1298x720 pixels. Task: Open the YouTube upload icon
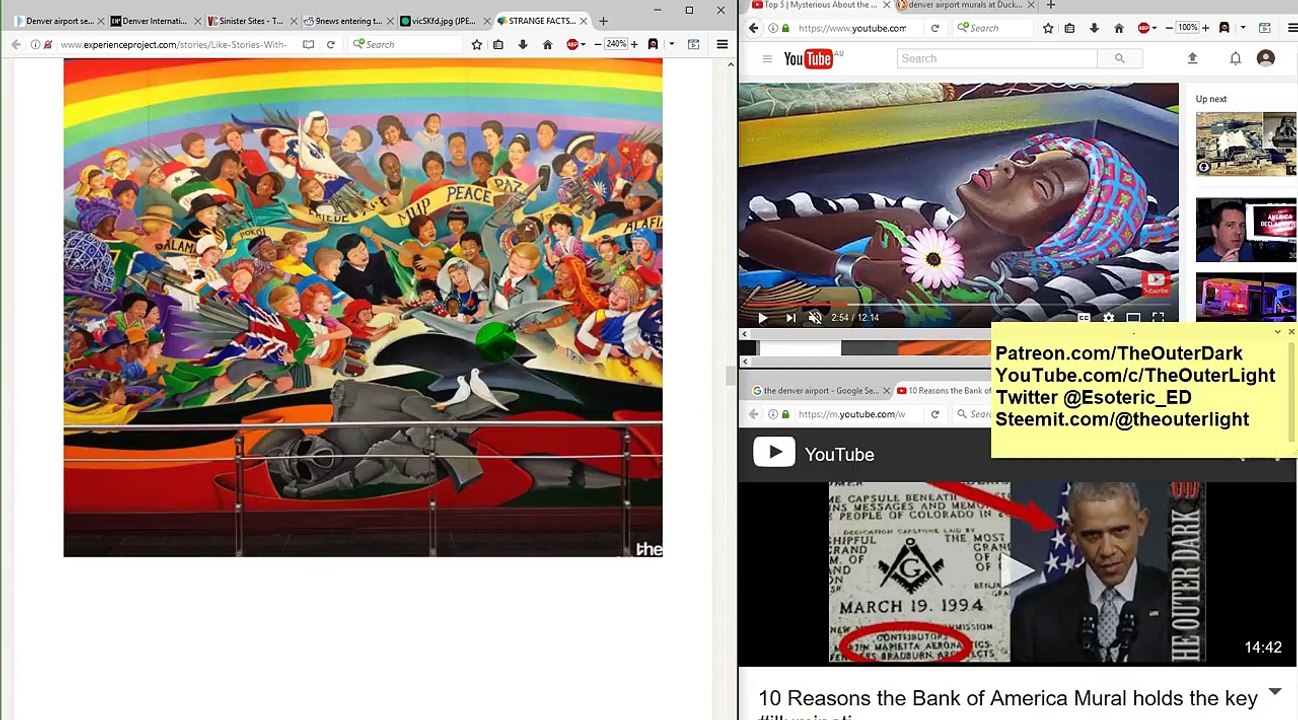tap(1192, 59)
